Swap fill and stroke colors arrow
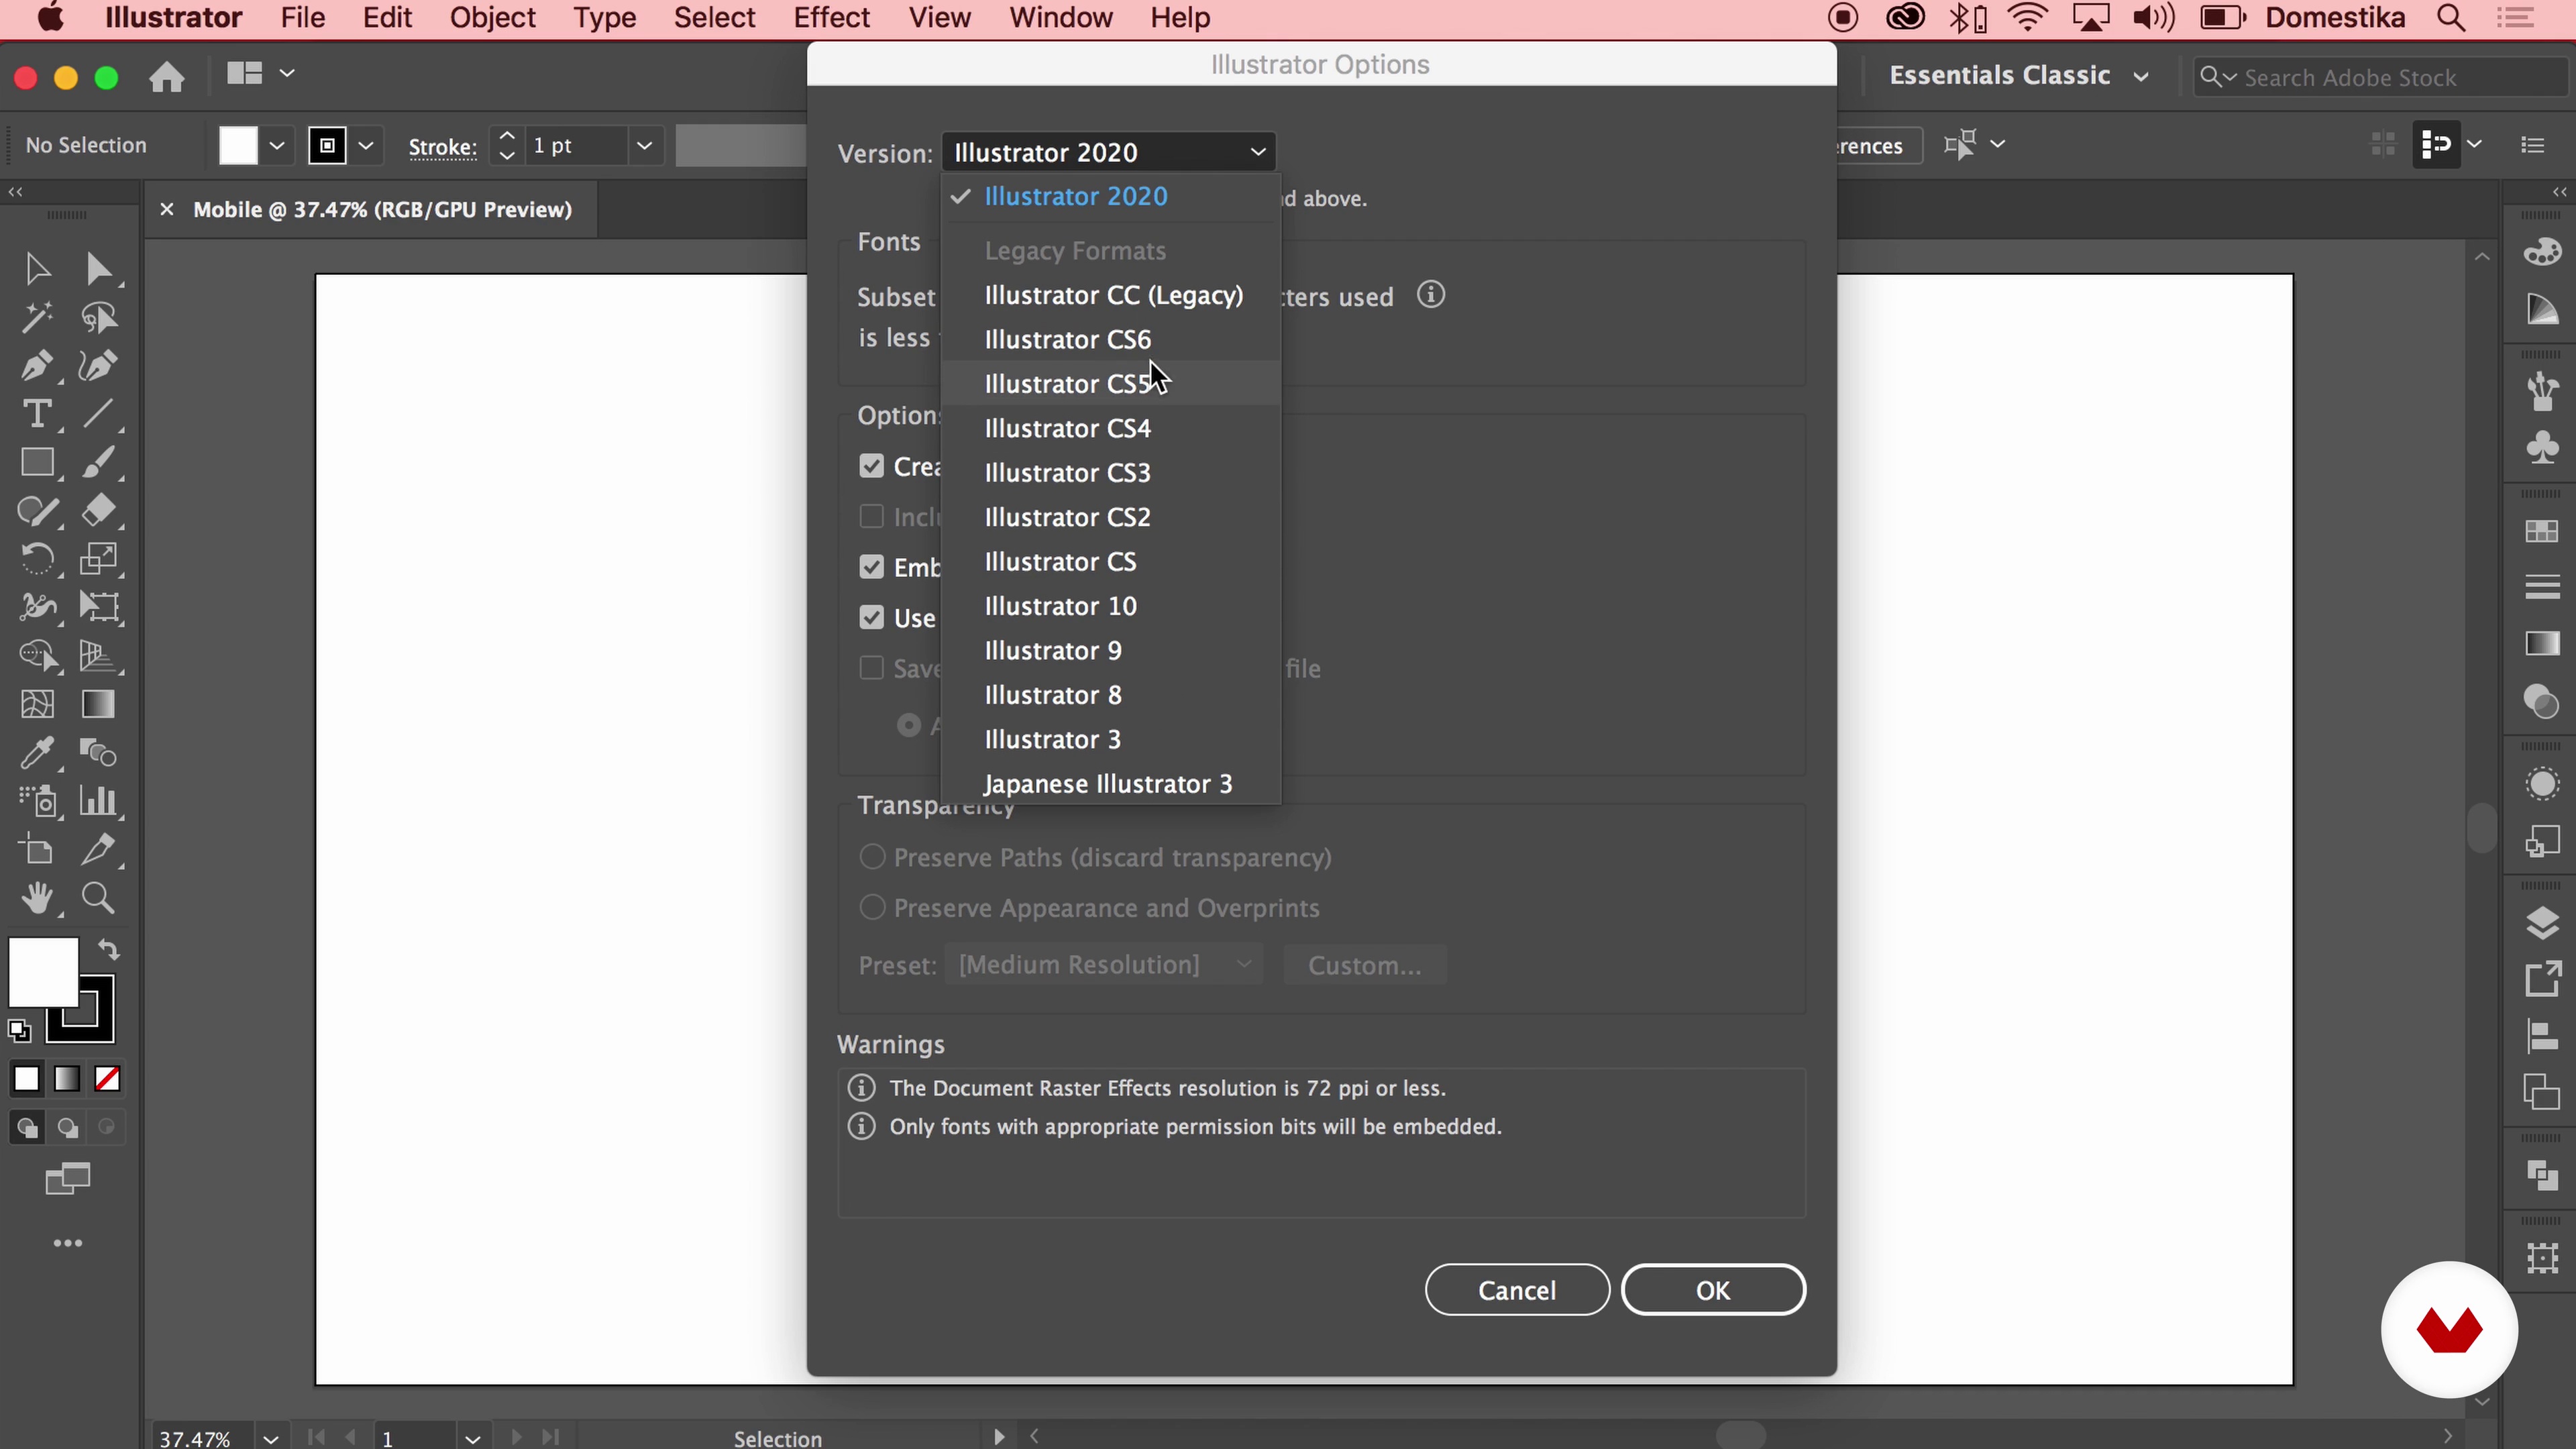2576x1449 pixels. [x=108, y=950]
